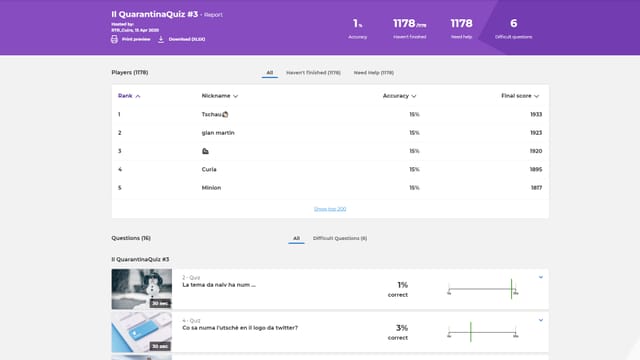
Task: Open the snowman question thumbnail
Action: click(142, 289)
